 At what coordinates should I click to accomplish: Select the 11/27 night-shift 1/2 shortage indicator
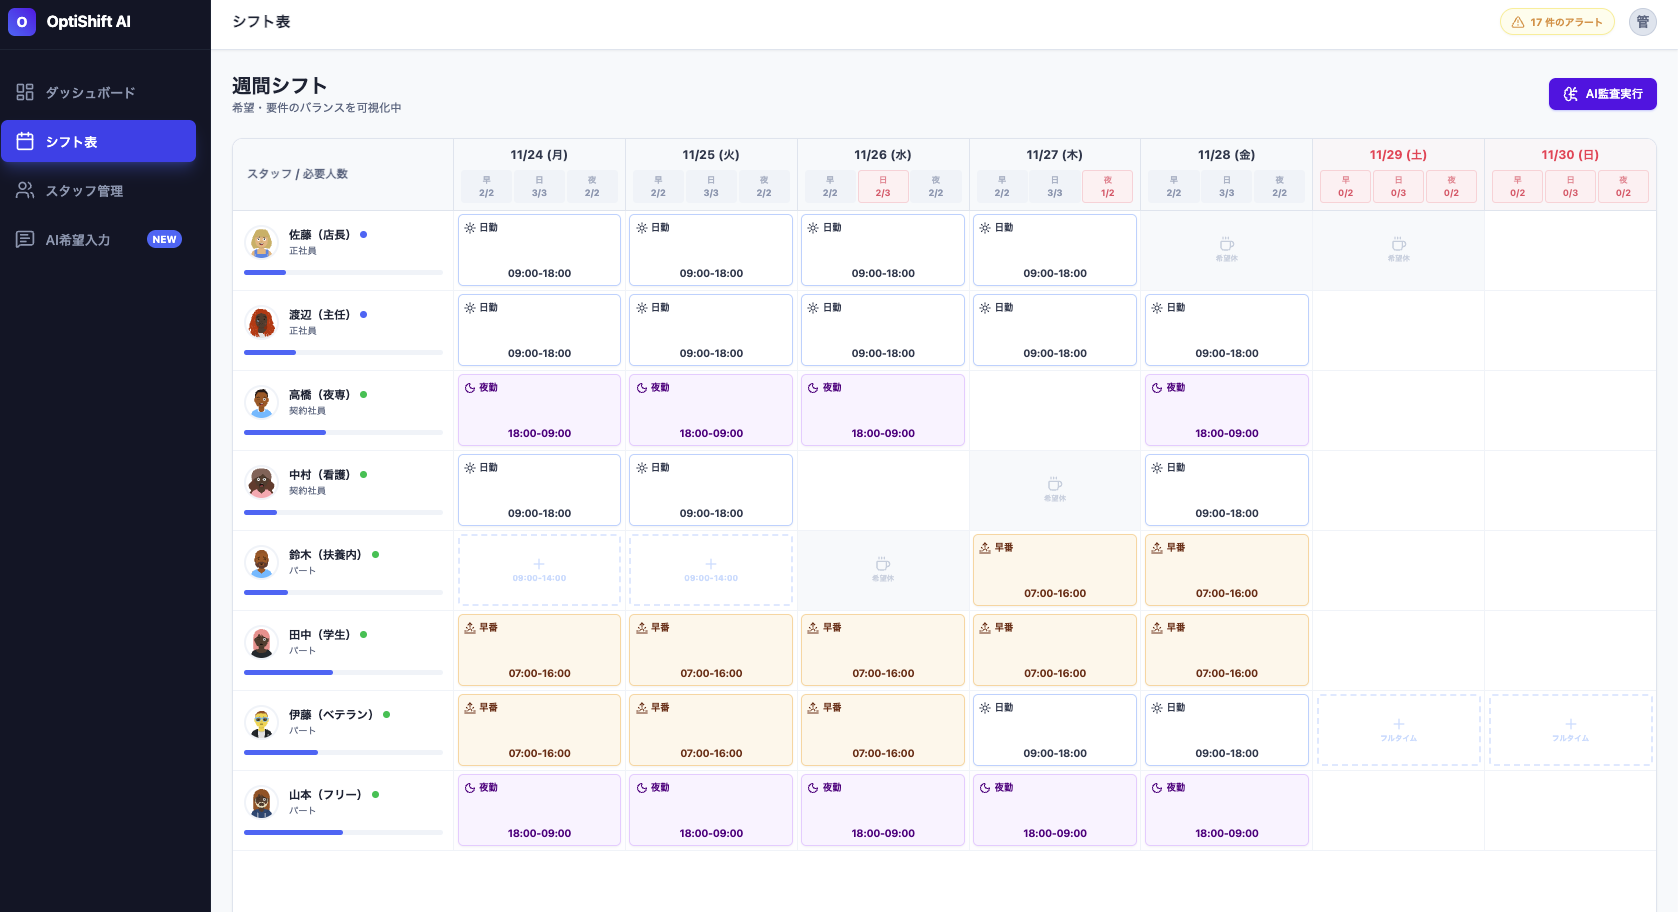[1107, 187]
